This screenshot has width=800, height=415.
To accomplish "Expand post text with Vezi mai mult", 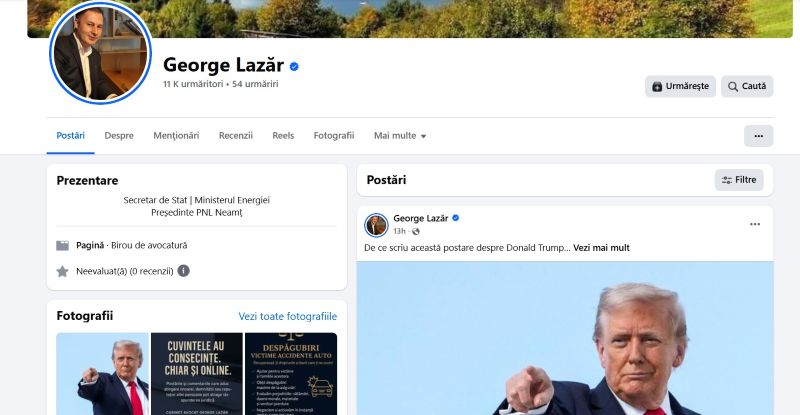I will (601, 248).
